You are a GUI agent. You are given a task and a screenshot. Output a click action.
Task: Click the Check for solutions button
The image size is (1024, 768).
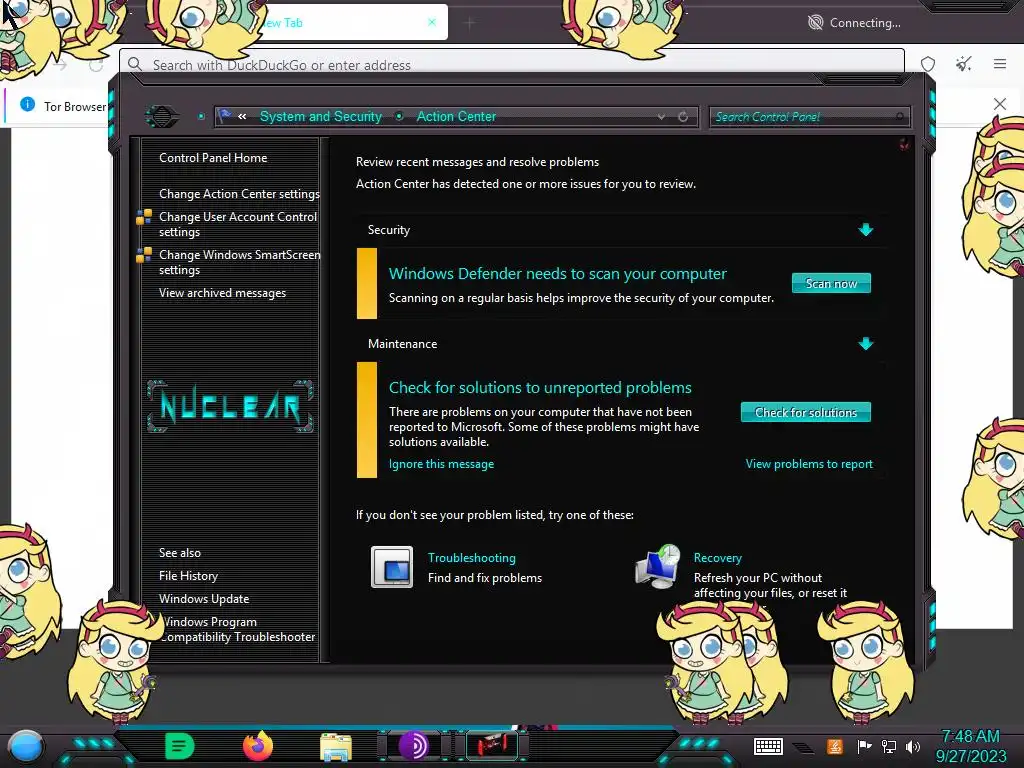(805, 412)
